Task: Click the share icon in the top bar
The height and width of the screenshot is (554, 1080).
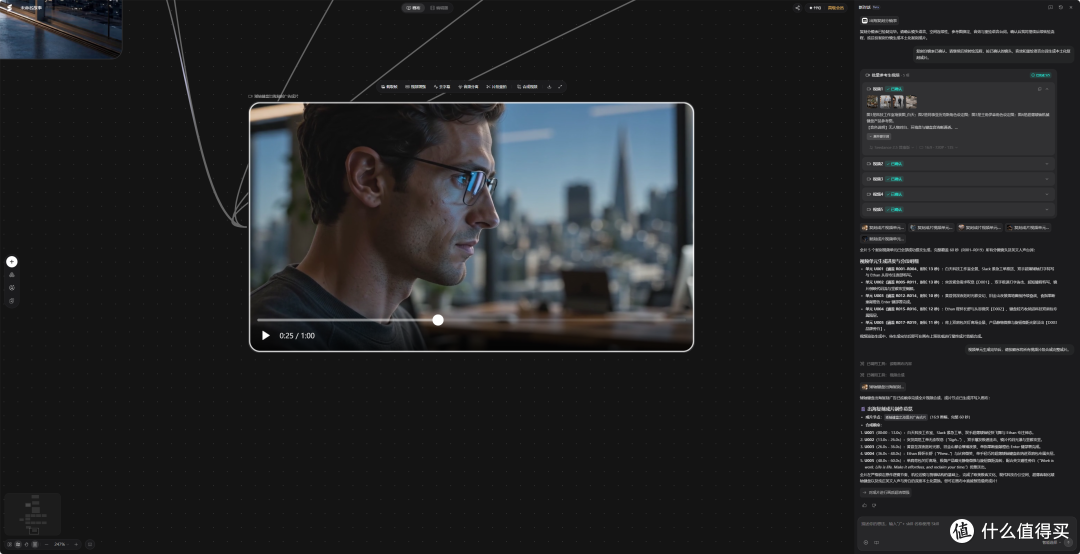Action: pyautogui.click(x=798, y=8)
